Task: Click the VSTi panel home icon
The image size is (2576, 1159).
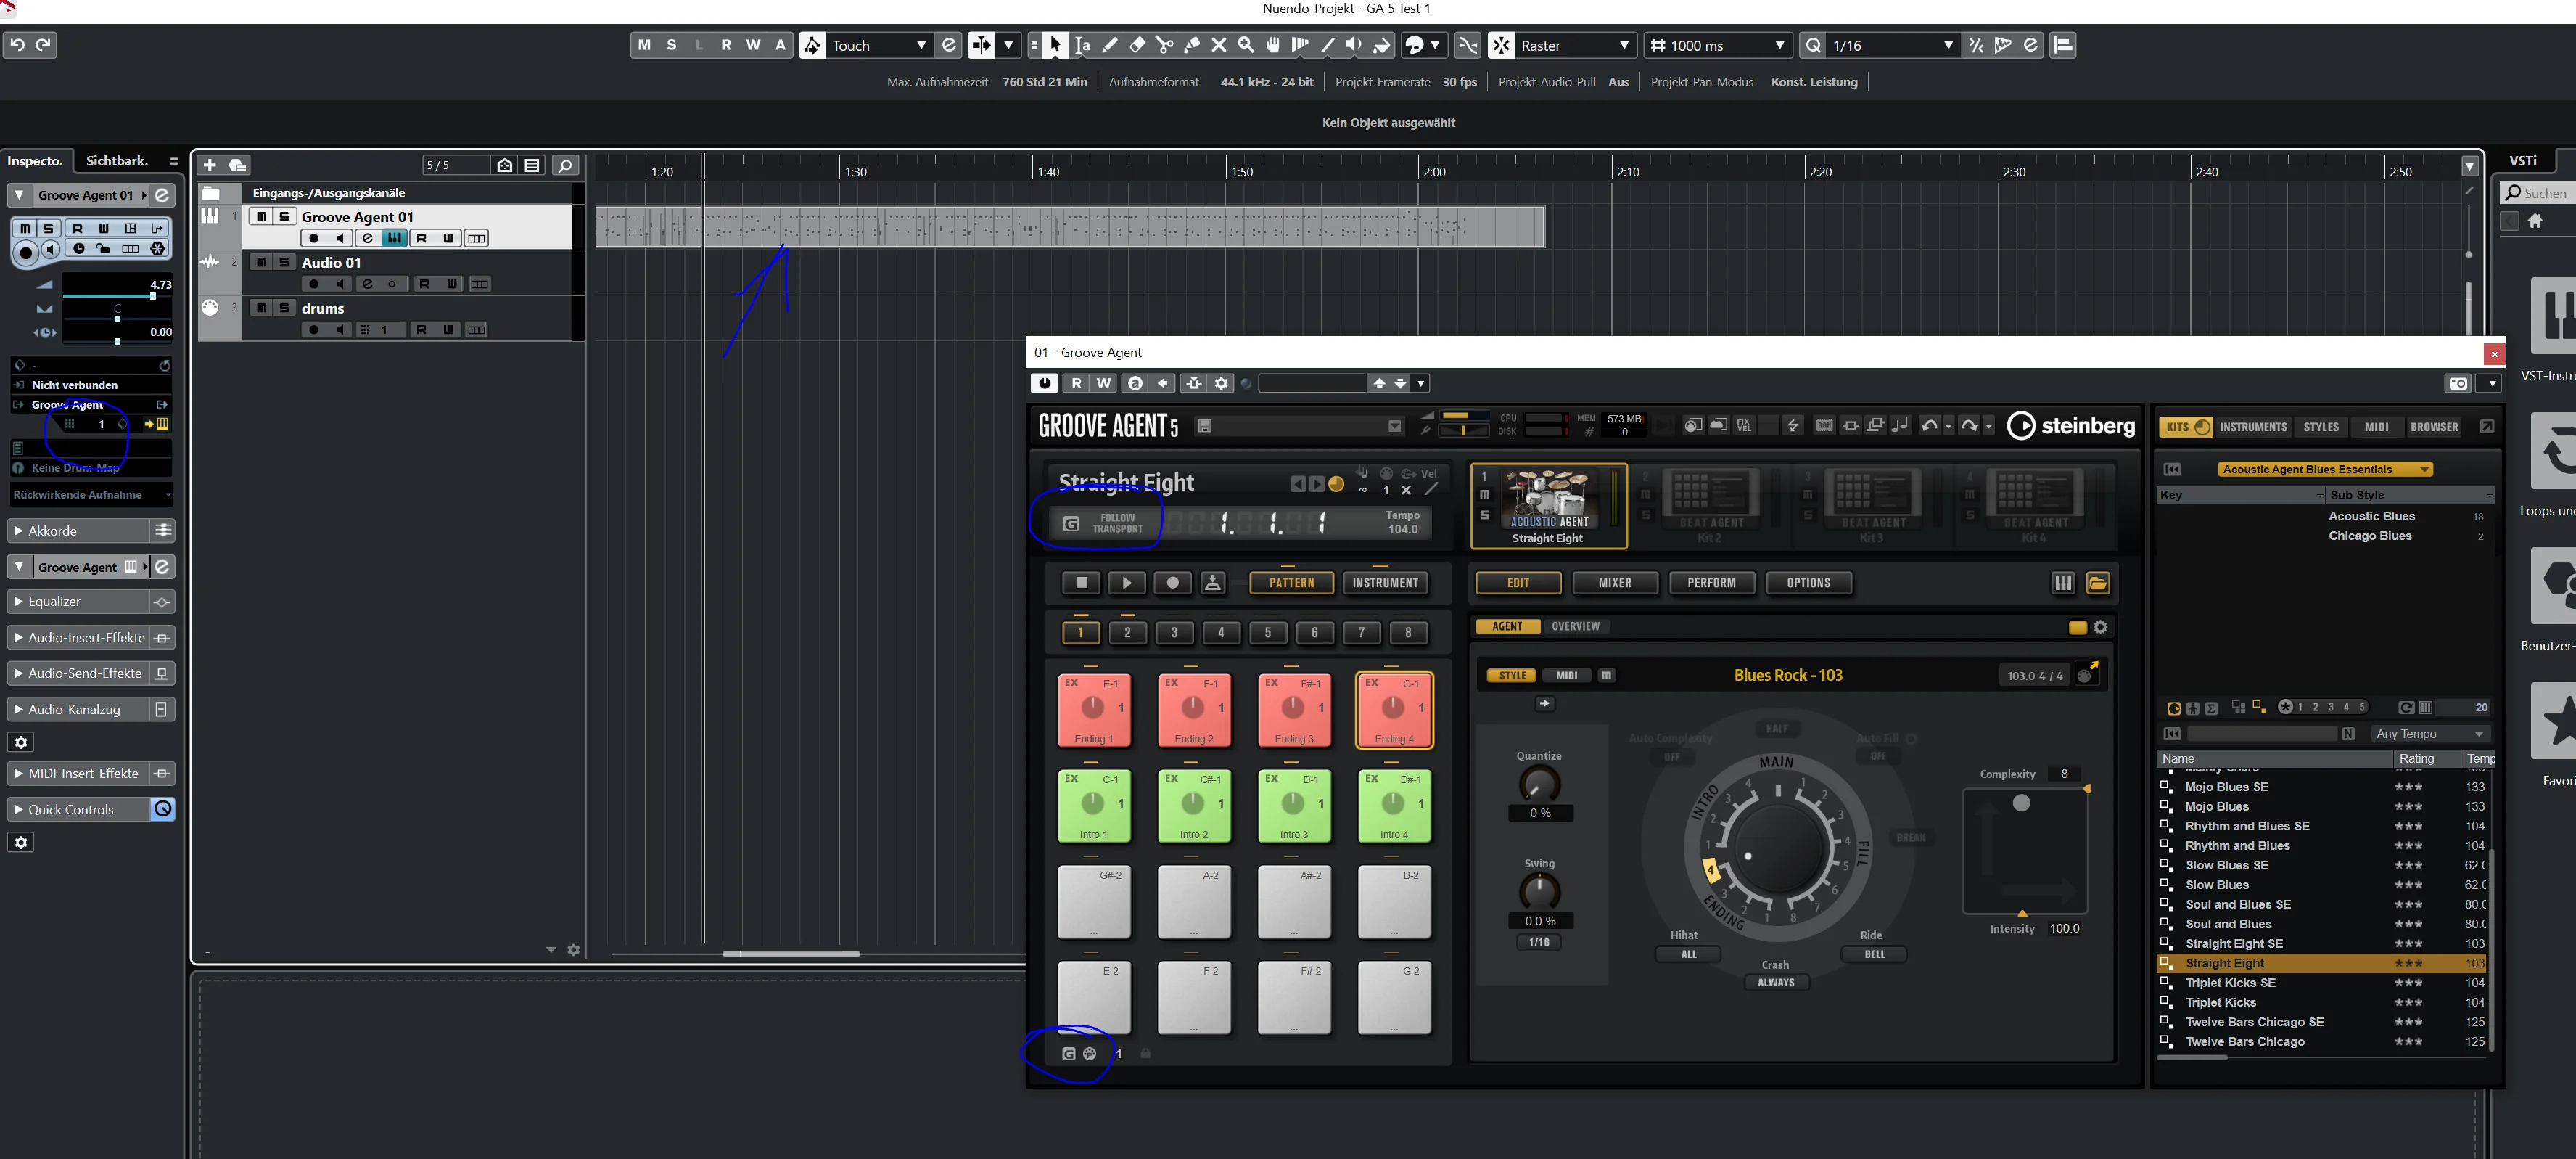Action: pos(2535,221)
